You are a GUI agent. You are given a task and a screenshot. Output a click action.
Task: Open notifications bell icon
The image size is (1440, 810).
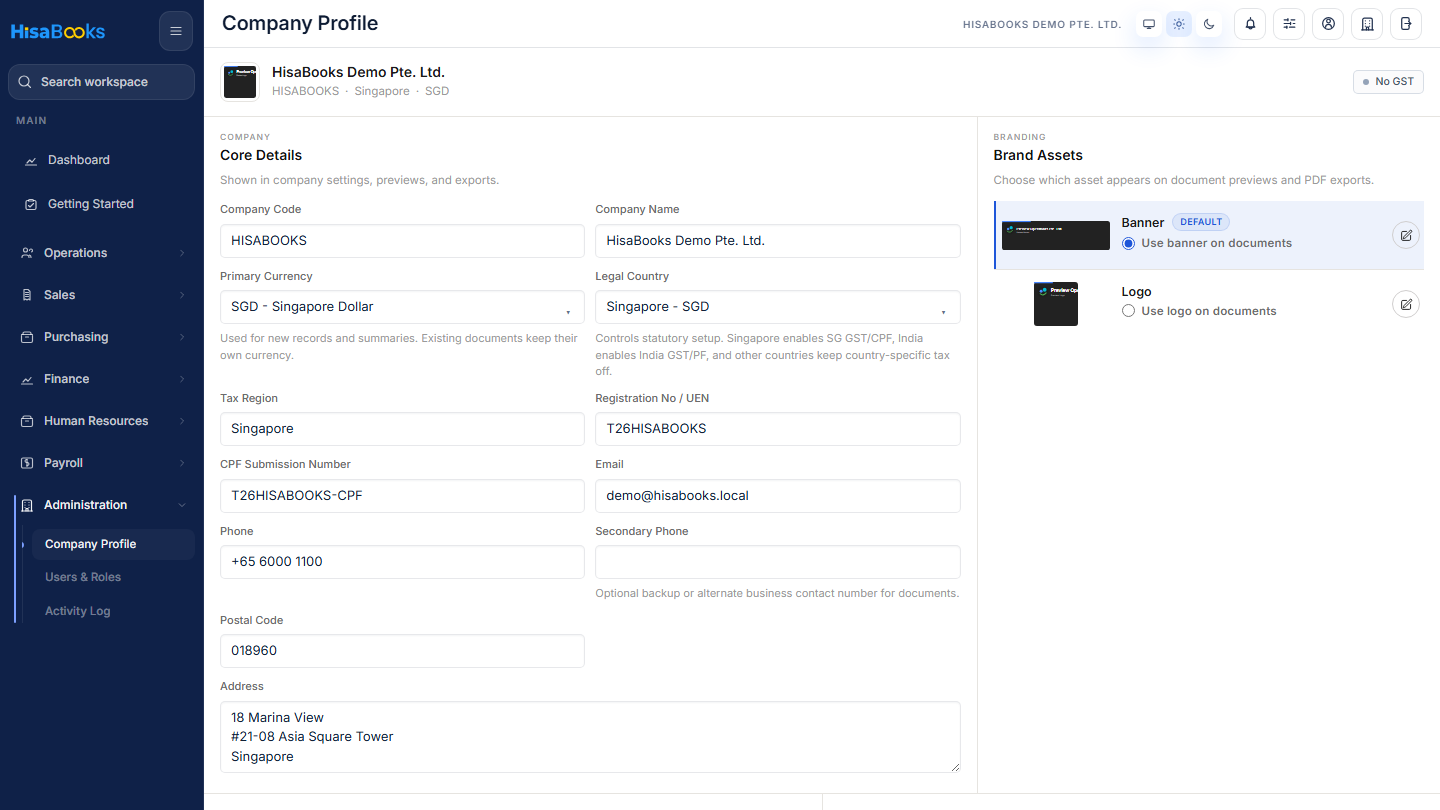(1250, 24)
